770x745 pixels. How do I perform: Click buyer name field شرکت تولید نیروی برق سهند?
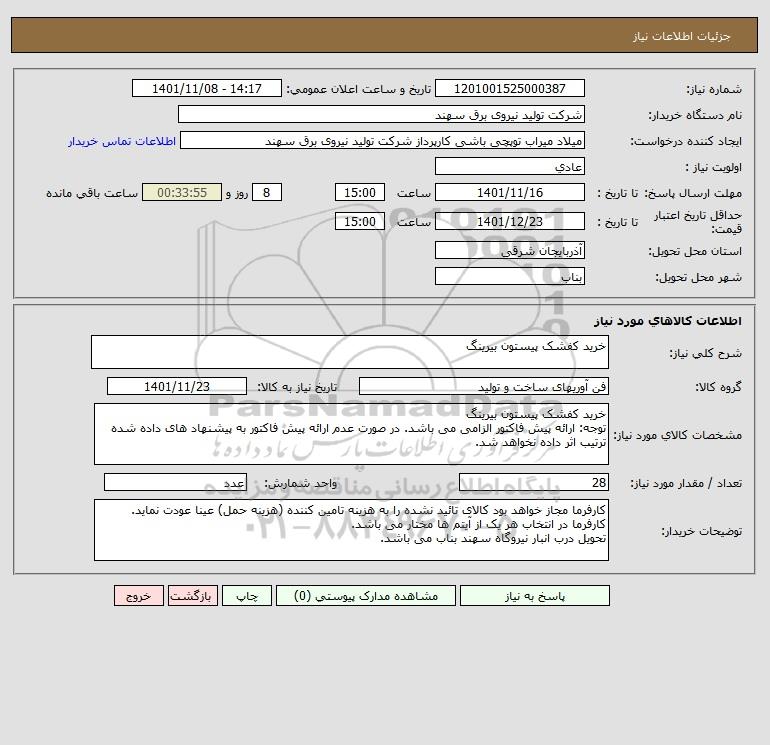pyautogui.click(x=381, y=114)
